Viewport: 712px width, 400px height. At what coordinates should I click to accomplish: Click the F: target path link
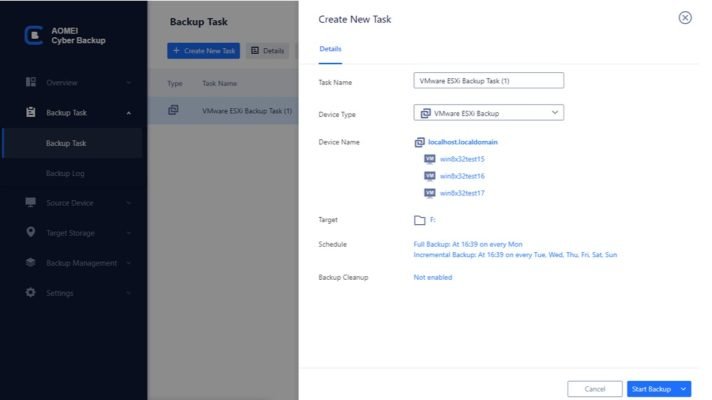click(x=433, y=220)
